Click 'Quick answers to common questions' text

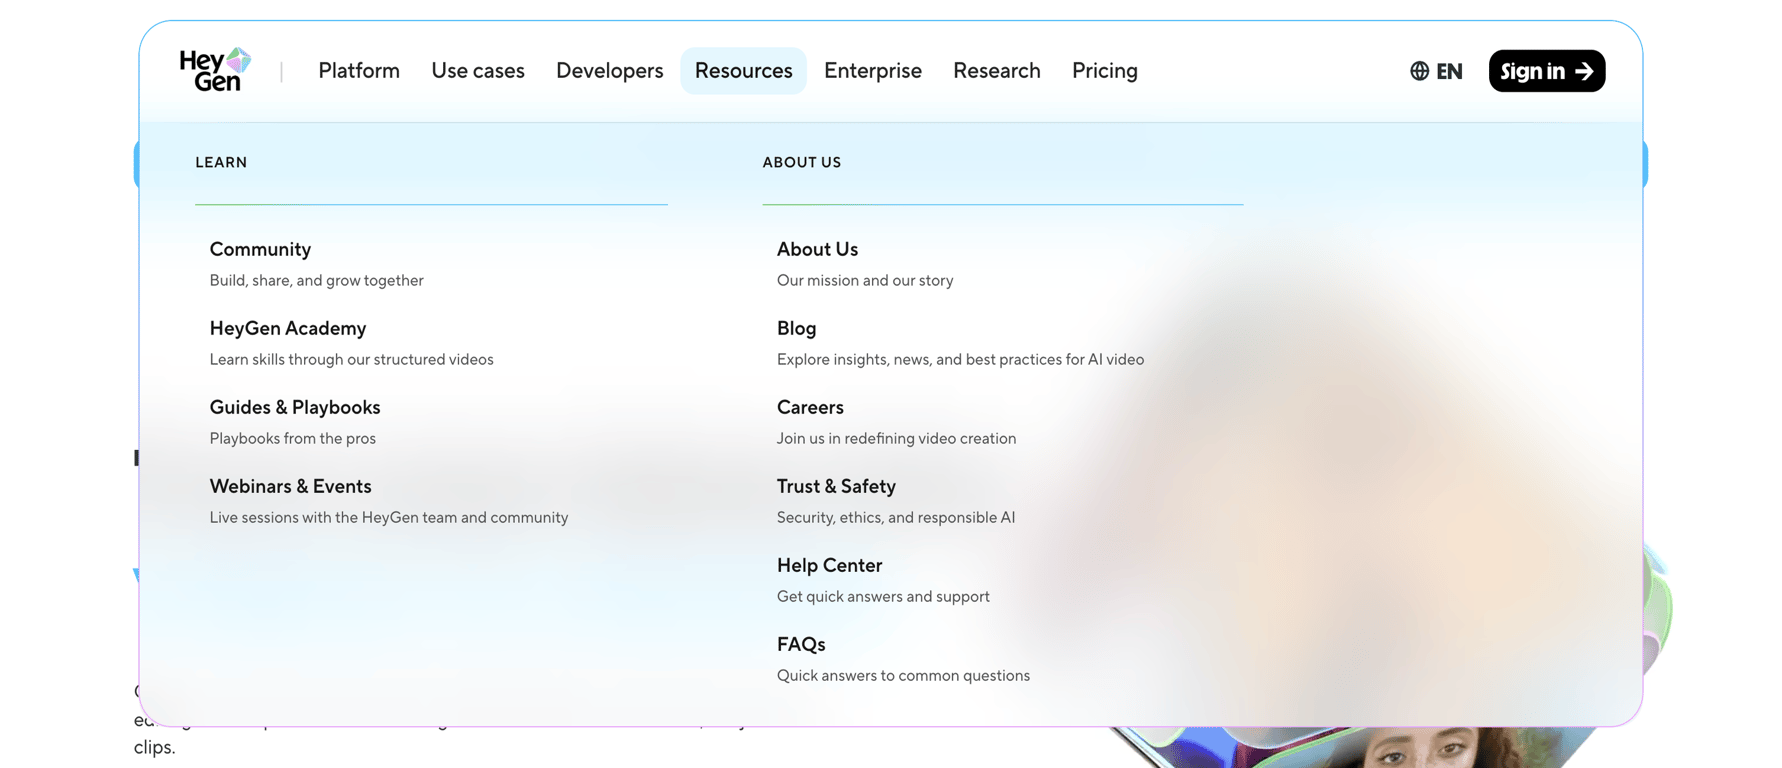[903, 675]
